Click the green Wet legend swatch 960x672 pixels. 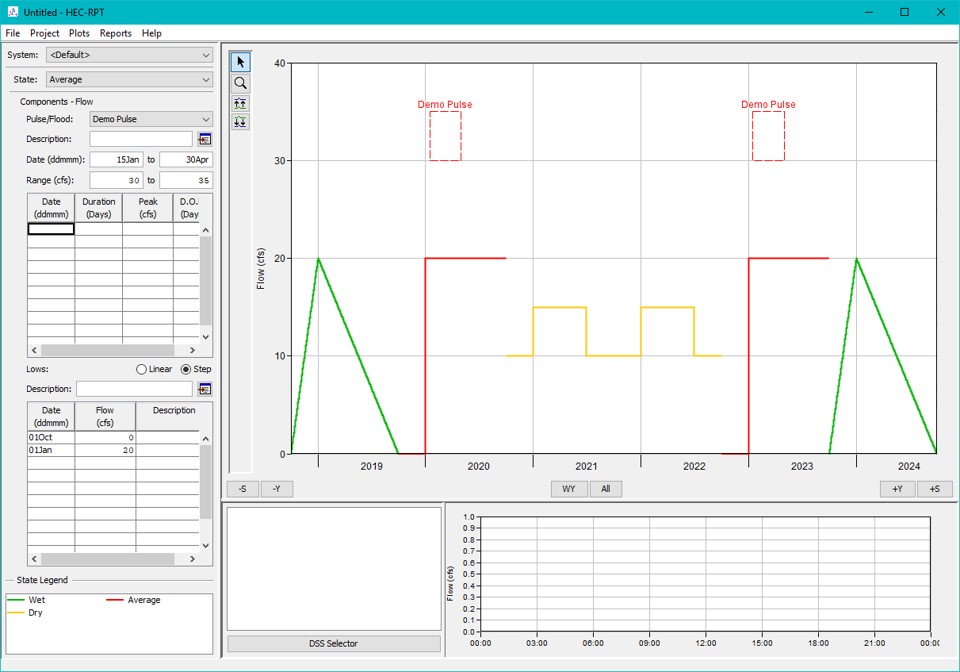tap(15, 600)
